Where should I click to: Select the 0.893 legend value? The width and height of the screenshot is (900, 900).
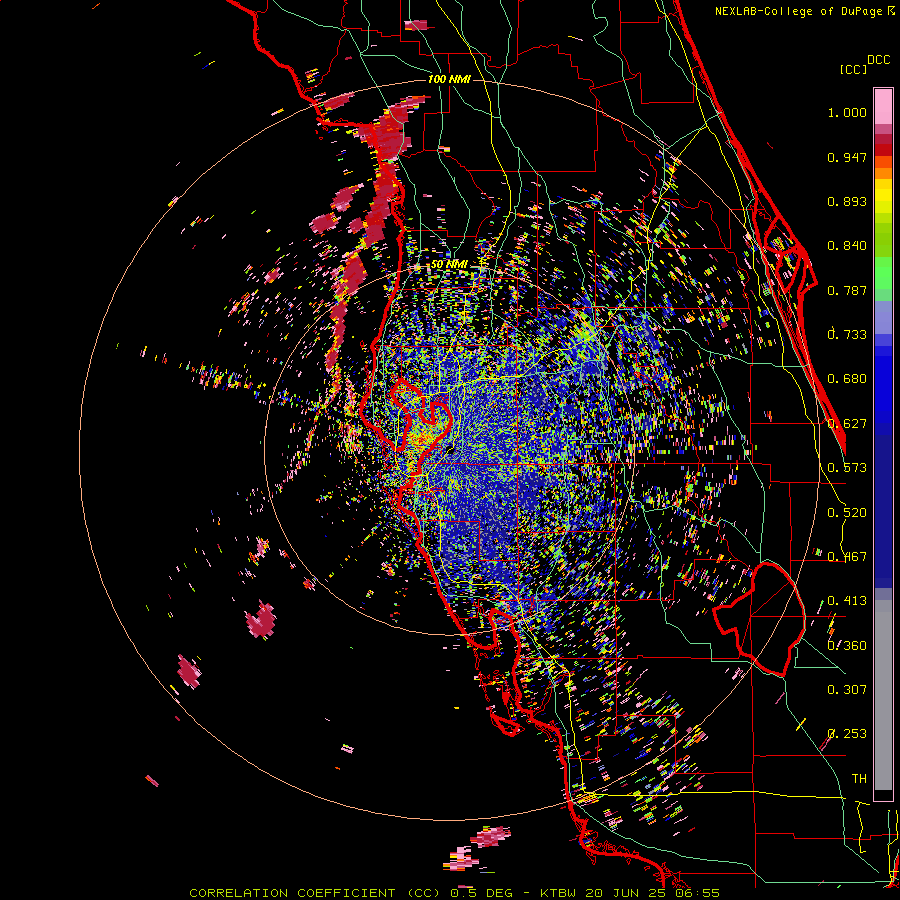[x=847, y=201]
